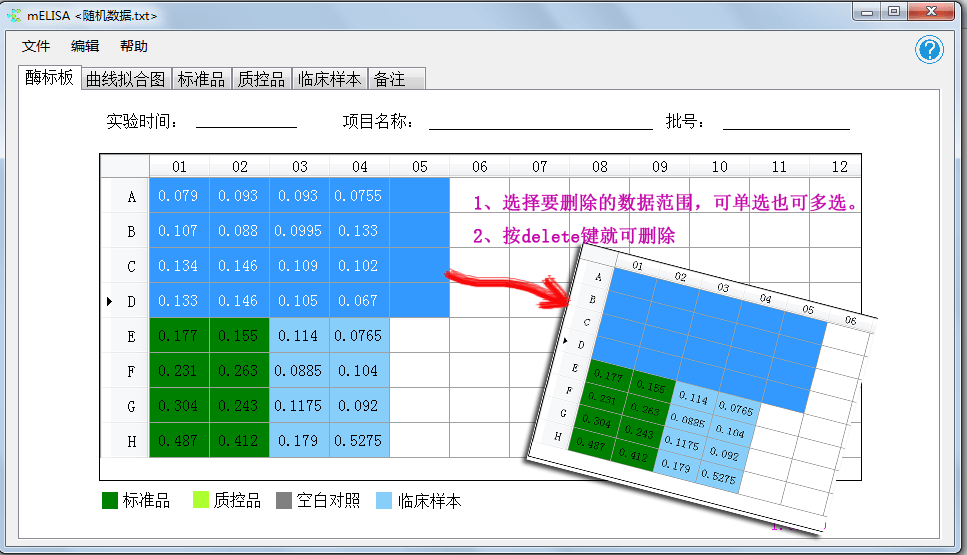Click cell D04 with value 0.067

[360, 301]
